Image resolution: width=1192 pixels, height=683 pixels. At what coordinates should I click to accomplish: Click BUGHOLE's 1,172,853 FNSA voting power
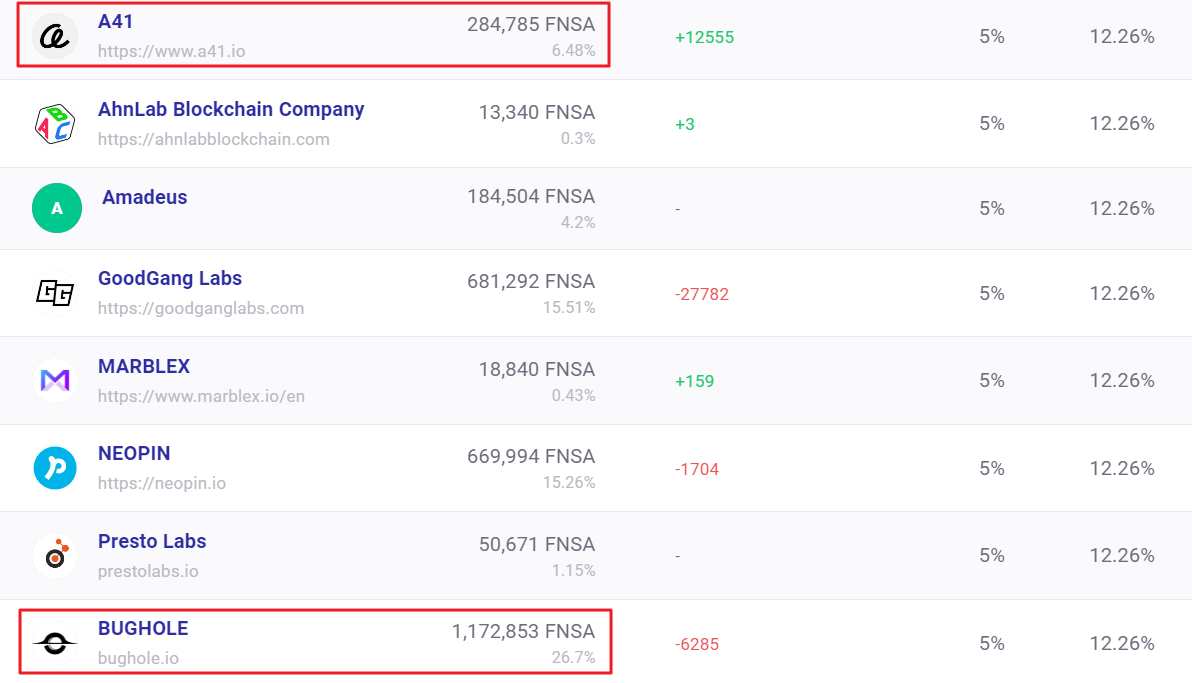tap(523, 631)
